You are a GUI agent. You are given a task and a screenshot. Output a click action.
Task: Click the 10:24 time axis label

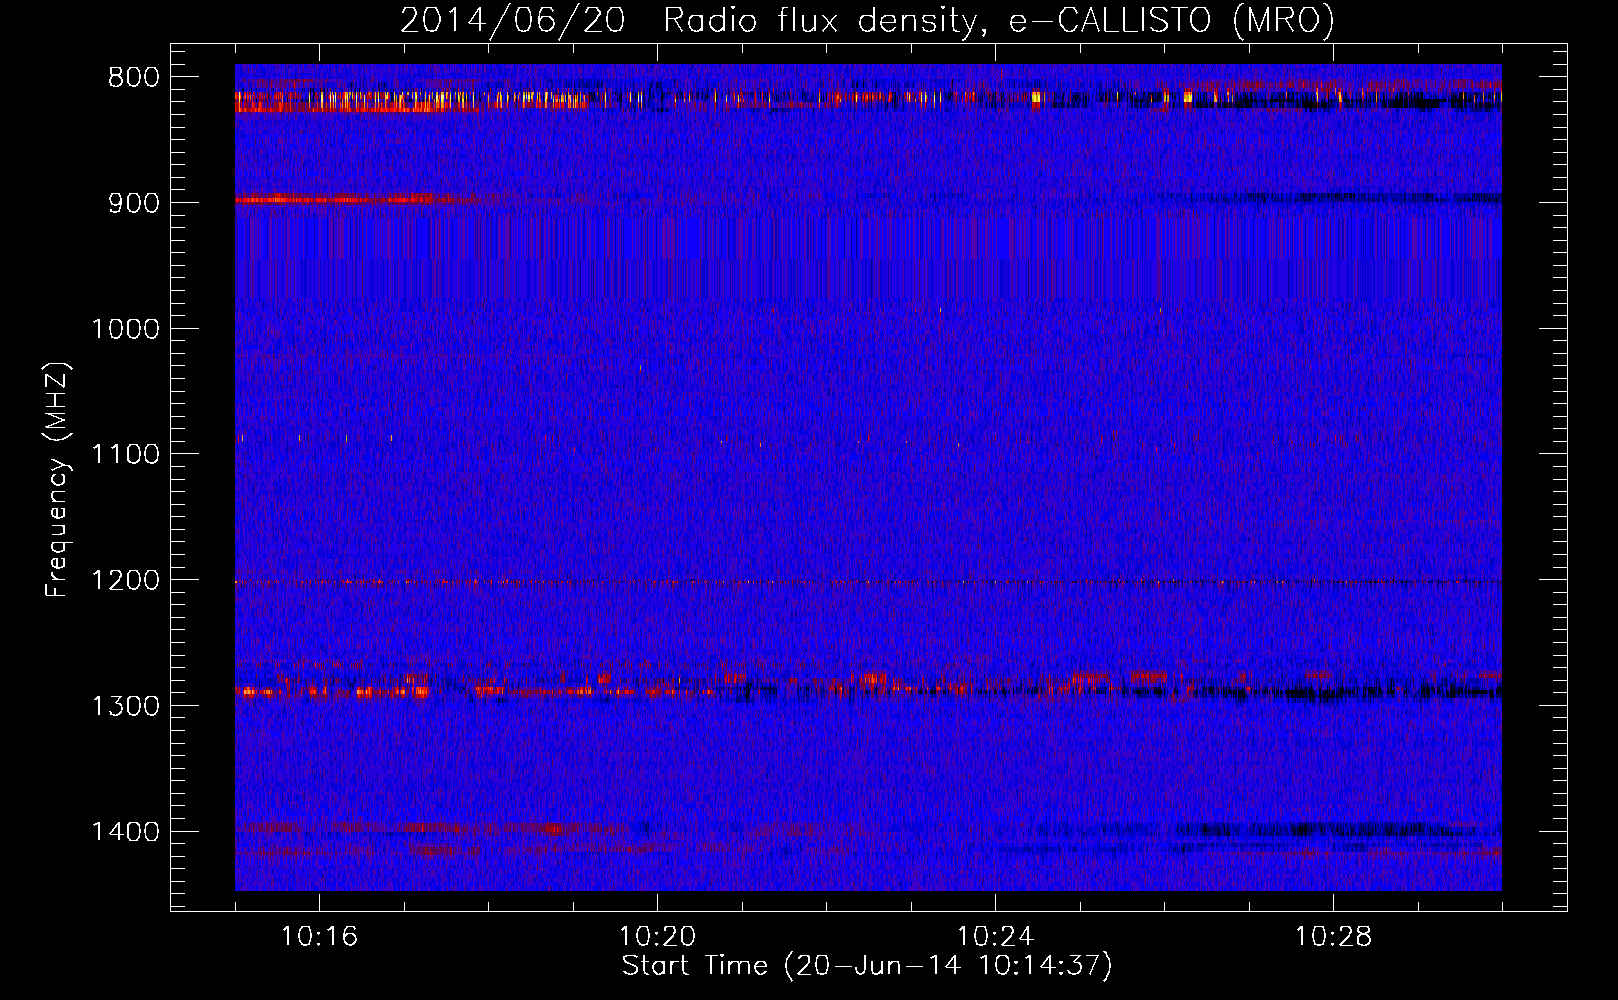click(x=995, y=937)
